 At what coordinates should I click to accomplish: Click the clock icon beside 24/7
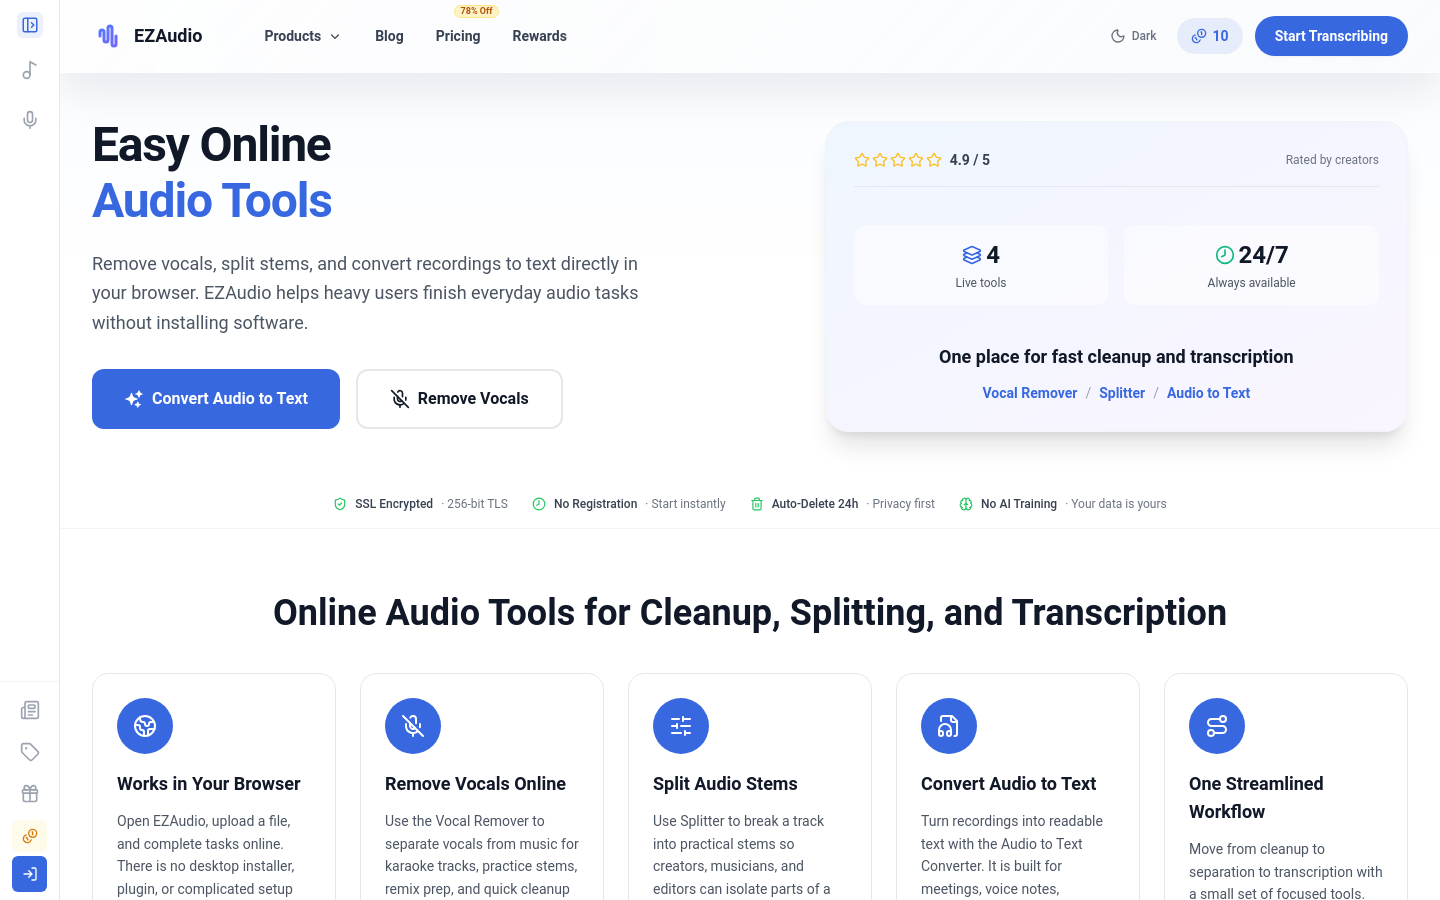tap(1224, 255)
